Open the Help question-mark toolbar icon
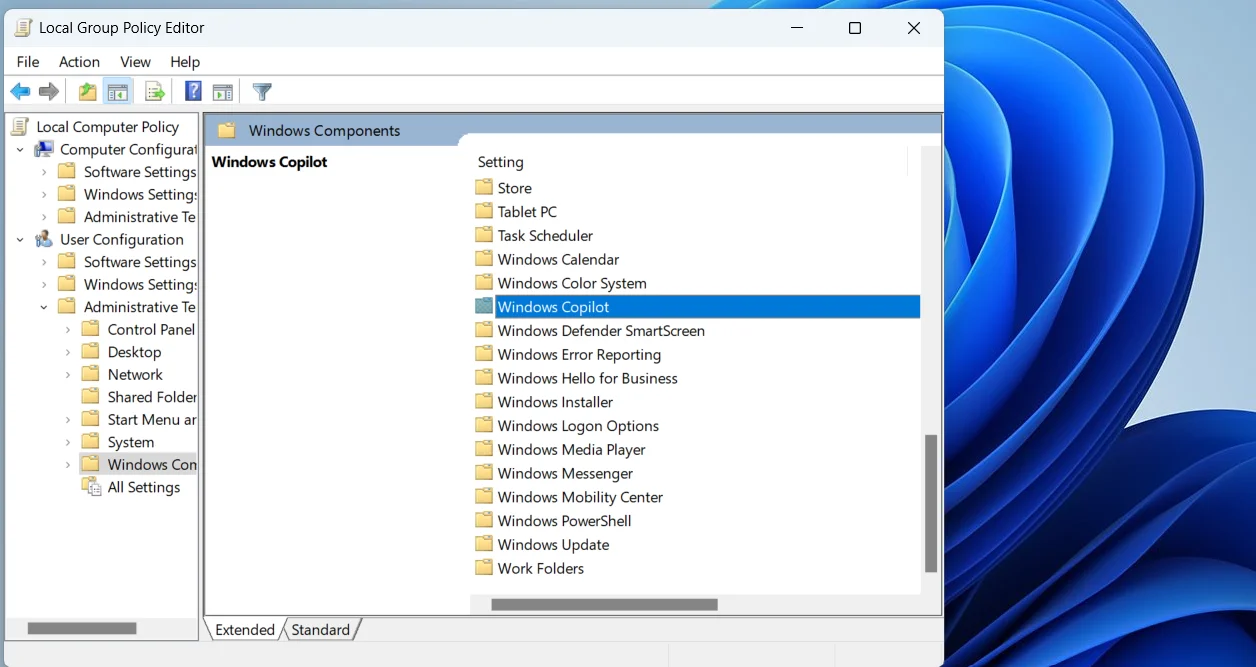The image size is (1256, 667). 193,92
